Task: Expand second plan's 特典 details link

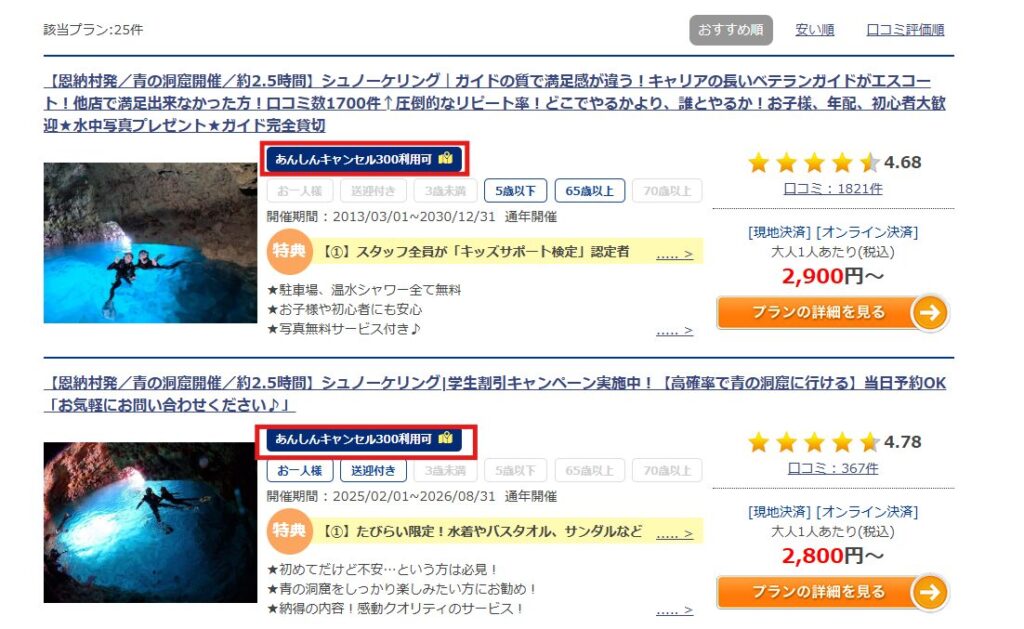Action: point(674,534)
